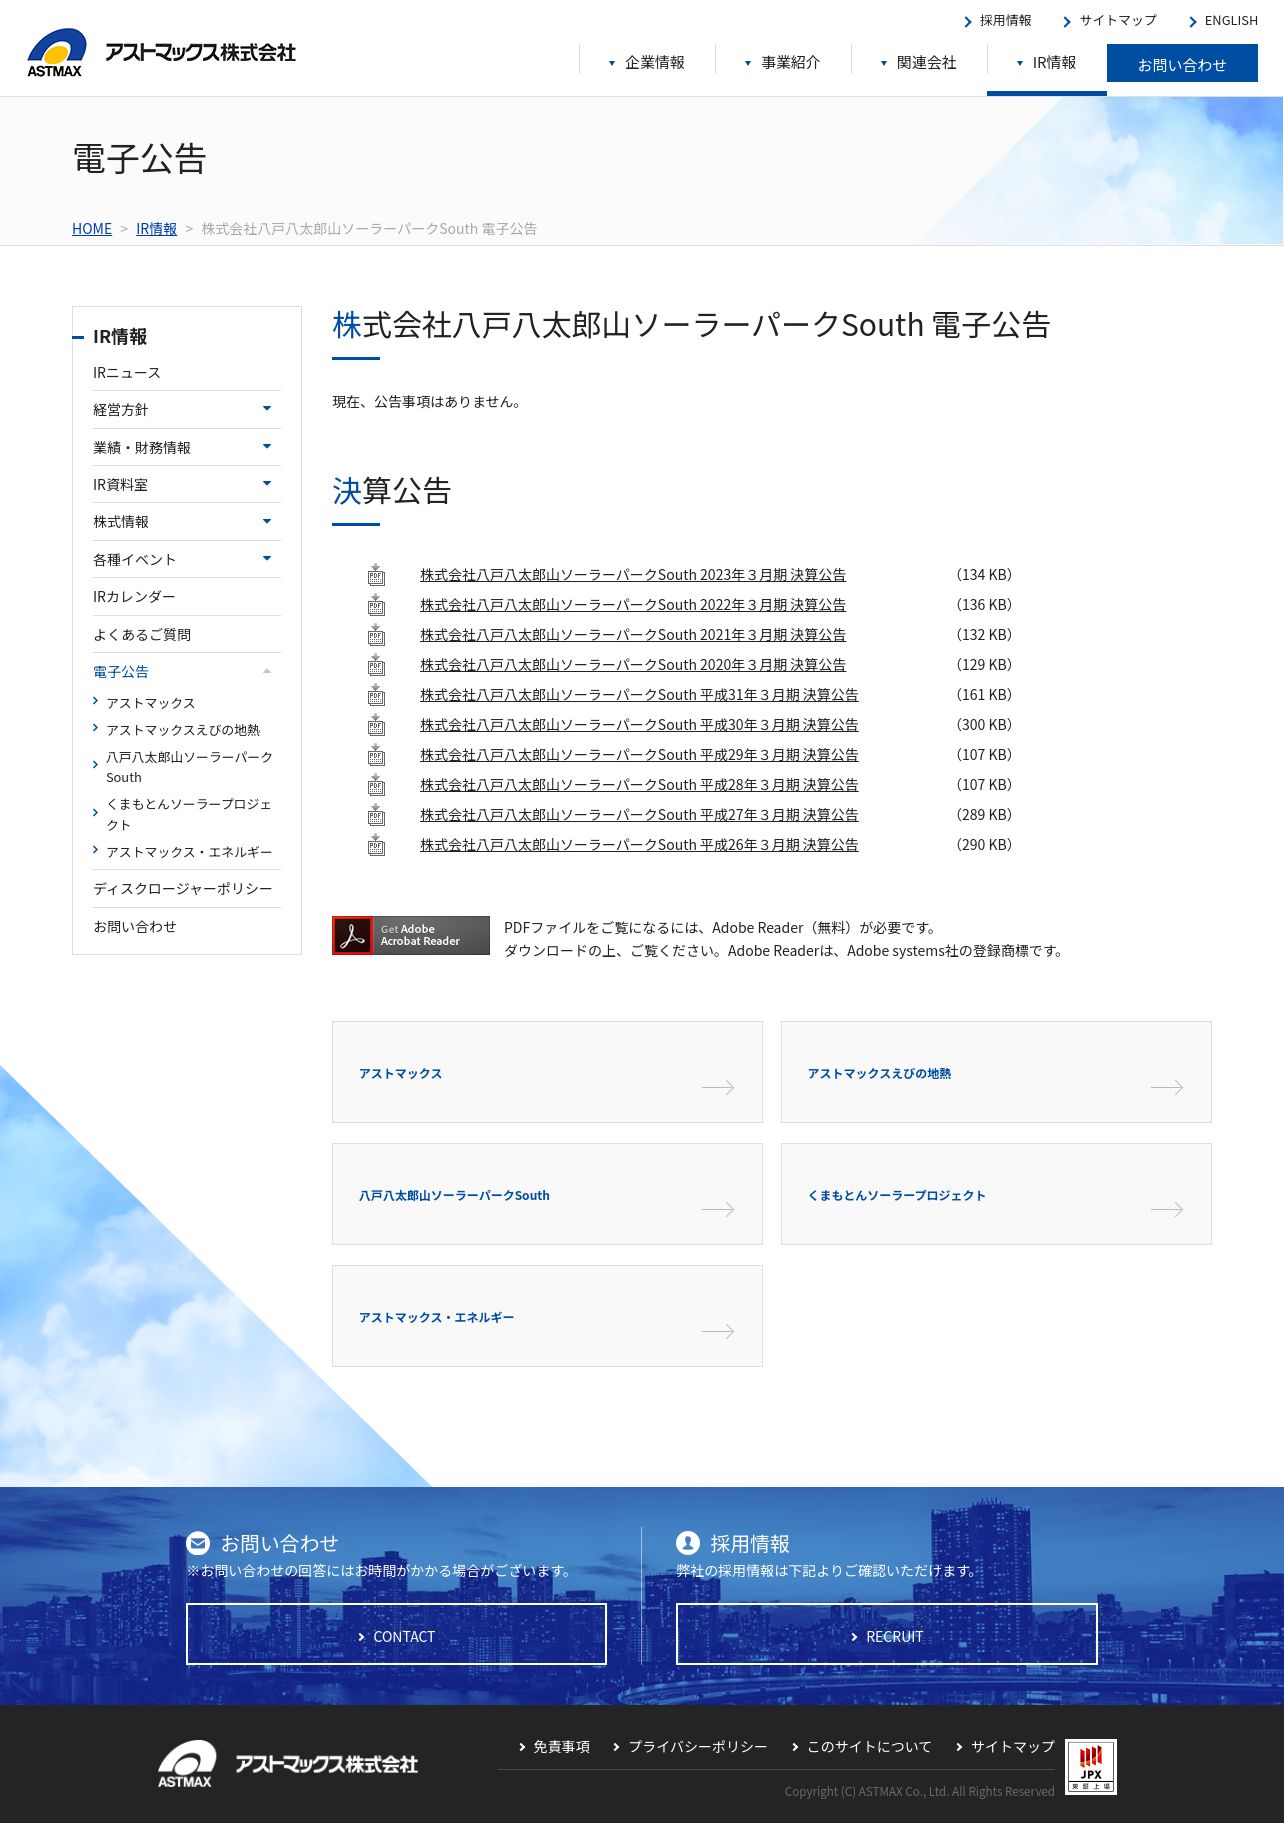This screenshot has height=1823, width=1284.
Task: Click the (300 KB) file size text
Action: (x=984, y=725)
